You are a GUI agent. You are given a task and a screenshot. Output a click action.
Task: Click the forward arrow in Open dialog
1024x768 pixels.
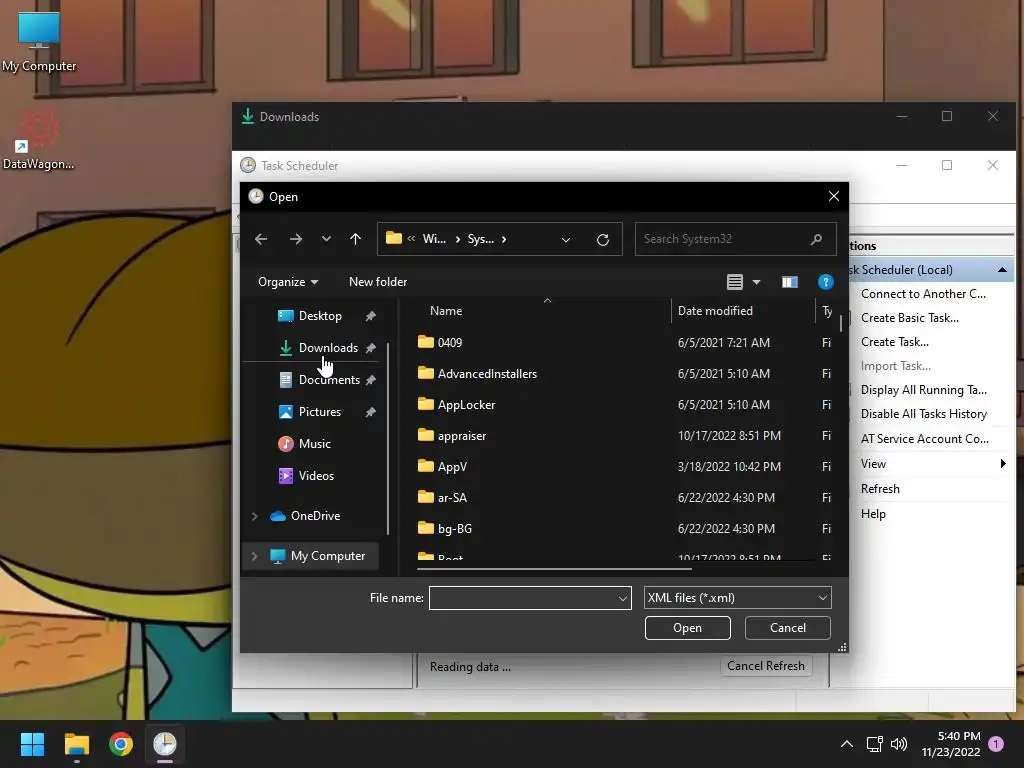[x=296, y=239]
